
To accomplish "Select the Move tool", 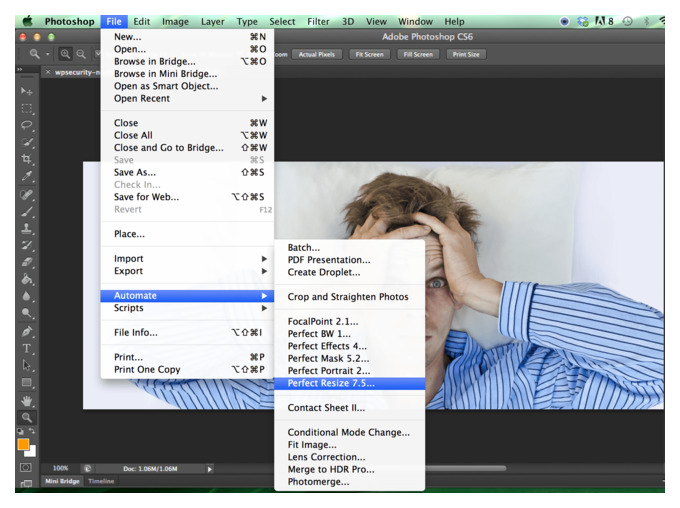I will [x=26, y=91].
